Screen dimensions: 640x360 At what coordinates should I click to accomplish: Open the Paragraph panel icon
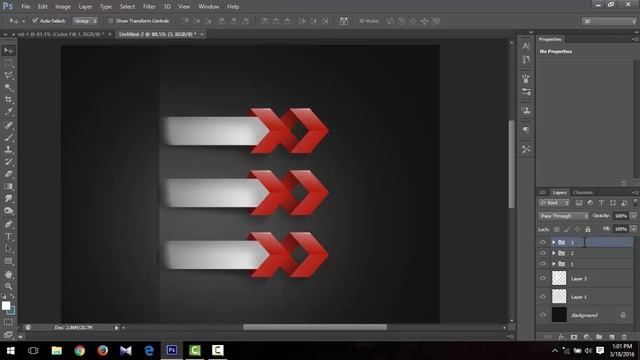(526, 130)
